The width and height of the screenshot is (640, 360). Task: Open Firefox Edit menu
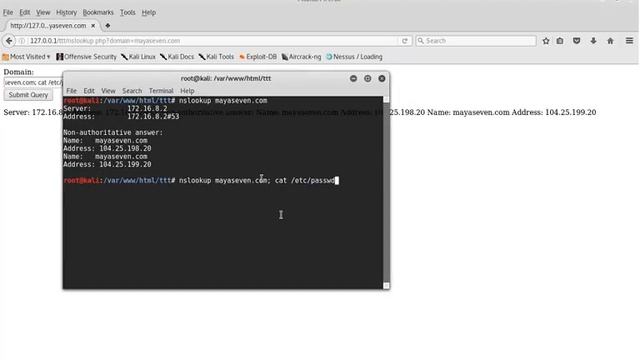(24, 13)
